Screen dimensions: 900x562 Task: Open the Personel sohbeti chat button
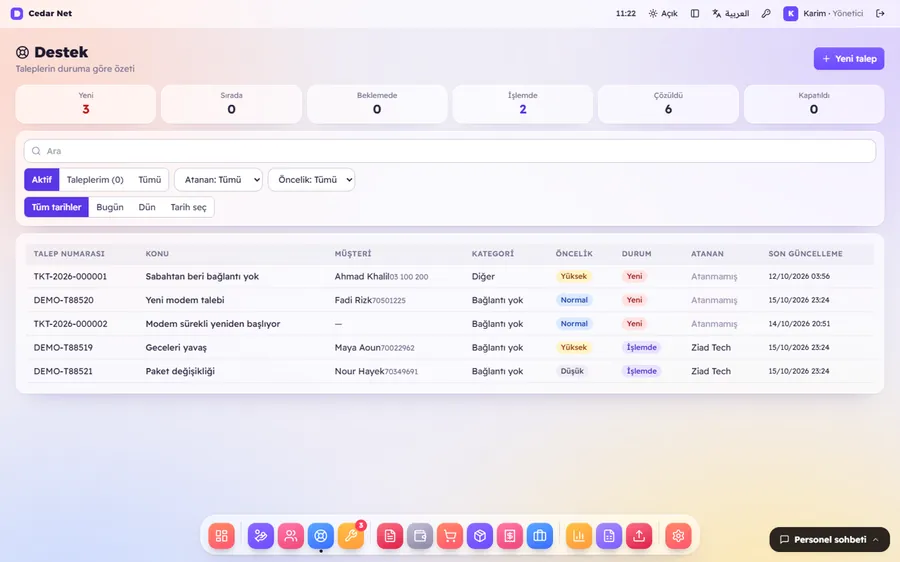829,540
